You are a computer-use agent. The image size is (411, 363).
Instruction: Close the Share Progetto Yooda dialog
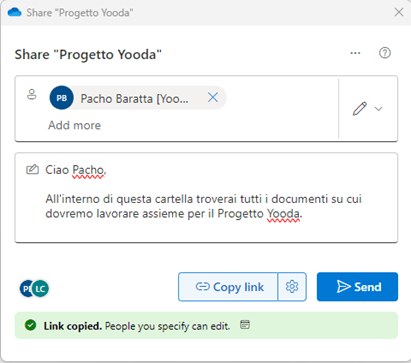click(x=399, y=12)
